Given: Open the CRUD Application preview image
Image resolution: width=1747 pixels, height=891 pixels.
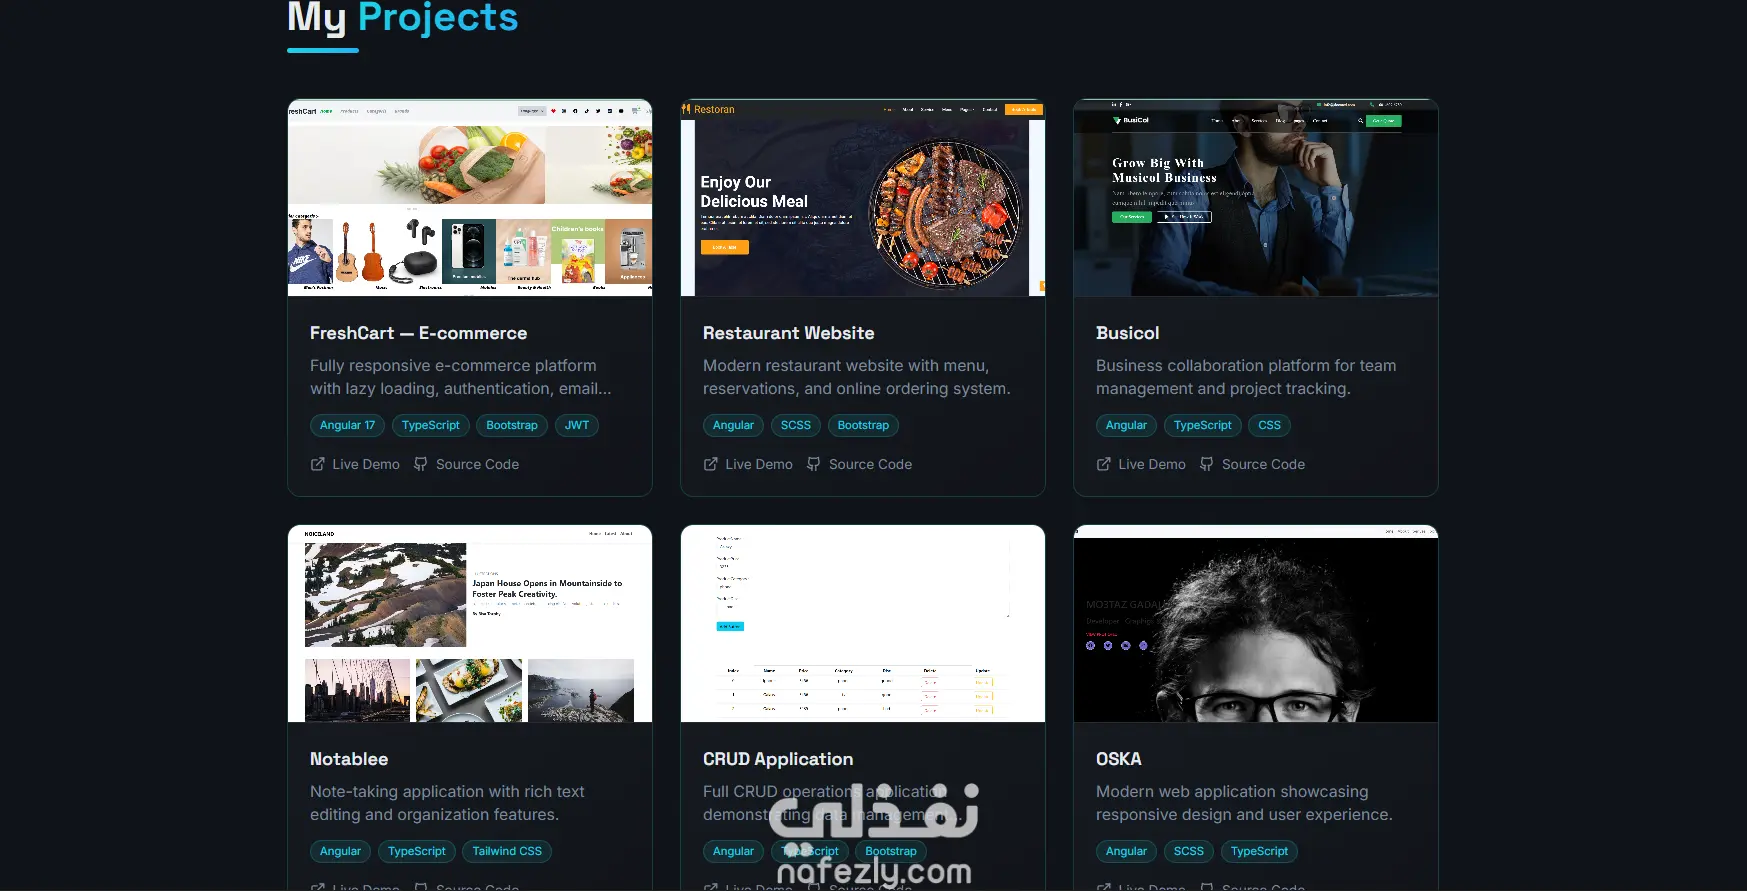Looking at the screenshot, I should [x=863, y=624].
